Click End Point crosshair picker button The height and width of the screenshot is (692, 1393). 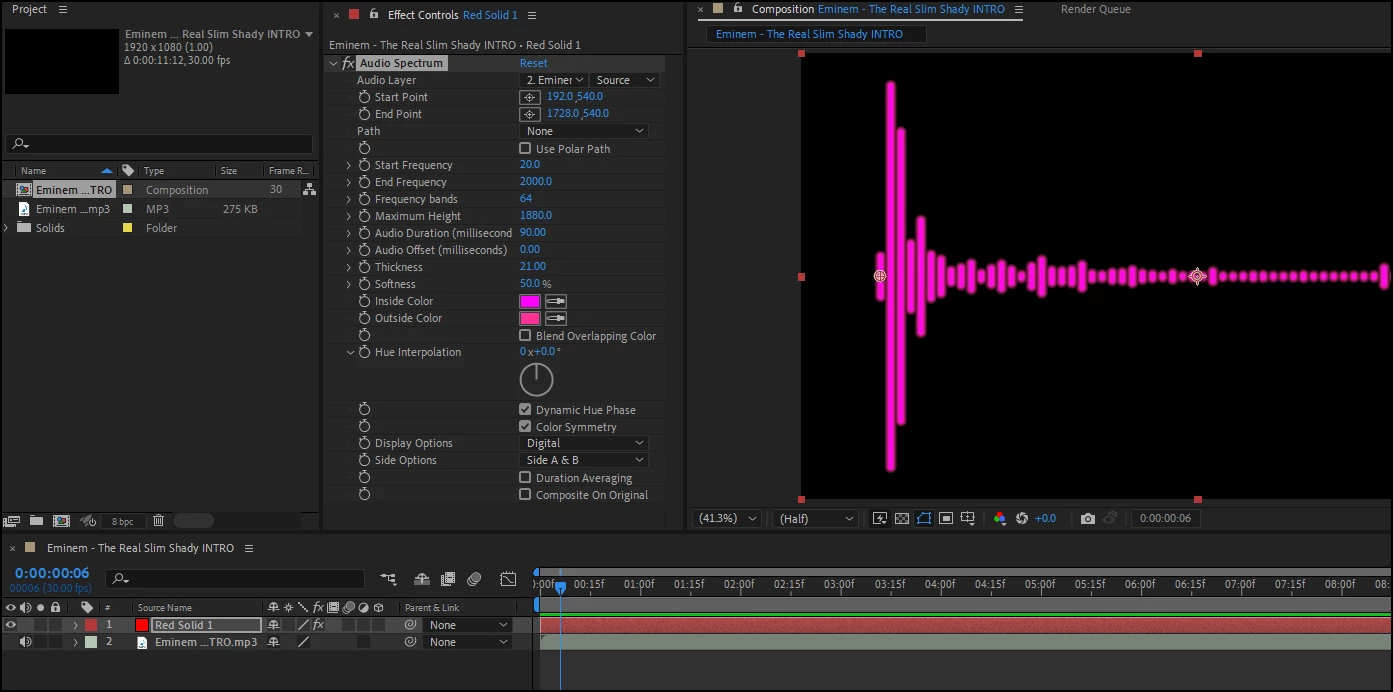tap(530, 114)
